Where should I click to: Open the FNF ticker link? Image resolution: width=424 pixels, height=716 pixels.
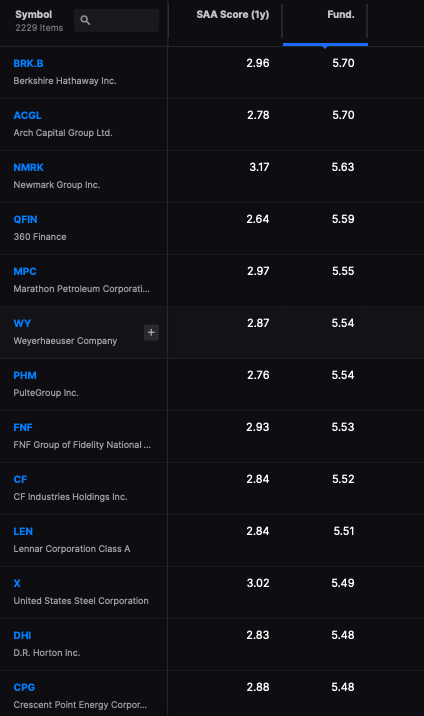tap(23, 428)
